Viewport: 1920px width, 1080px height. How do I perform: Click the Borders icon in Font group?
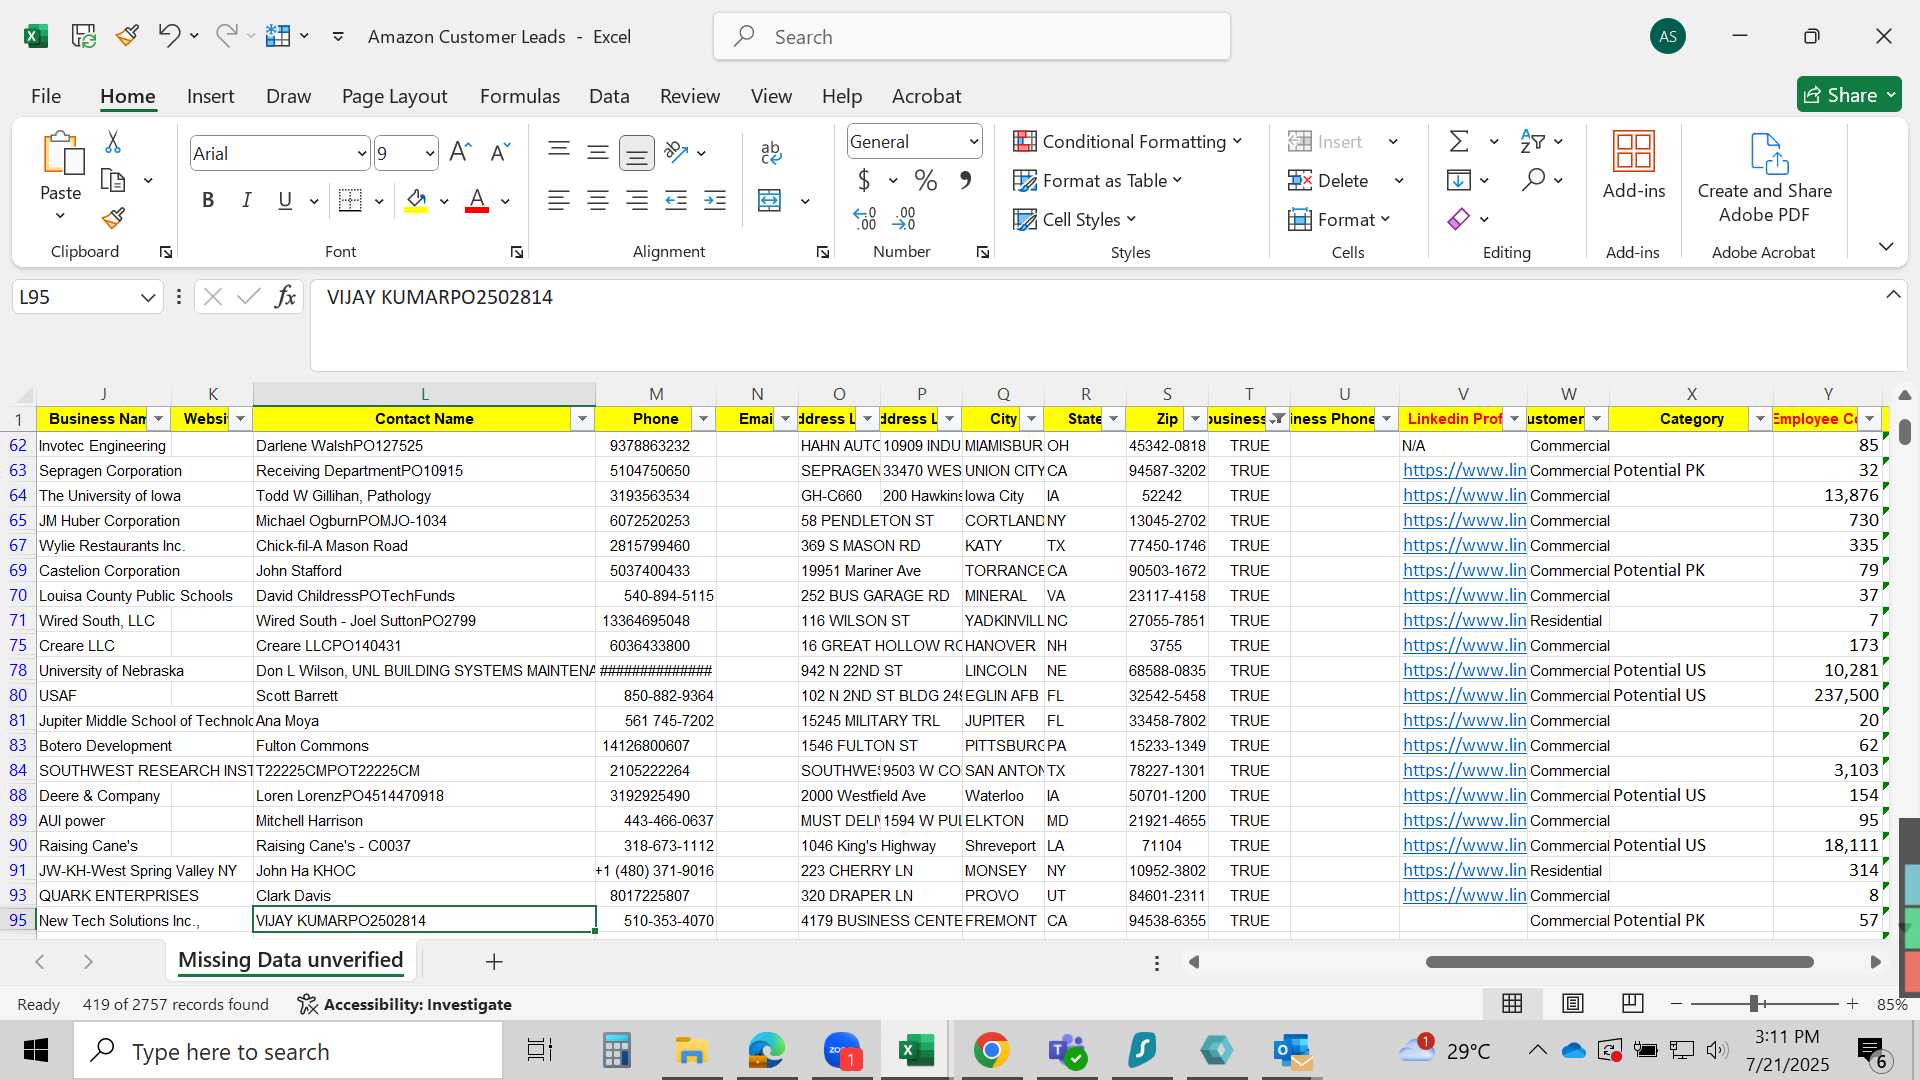350,200
